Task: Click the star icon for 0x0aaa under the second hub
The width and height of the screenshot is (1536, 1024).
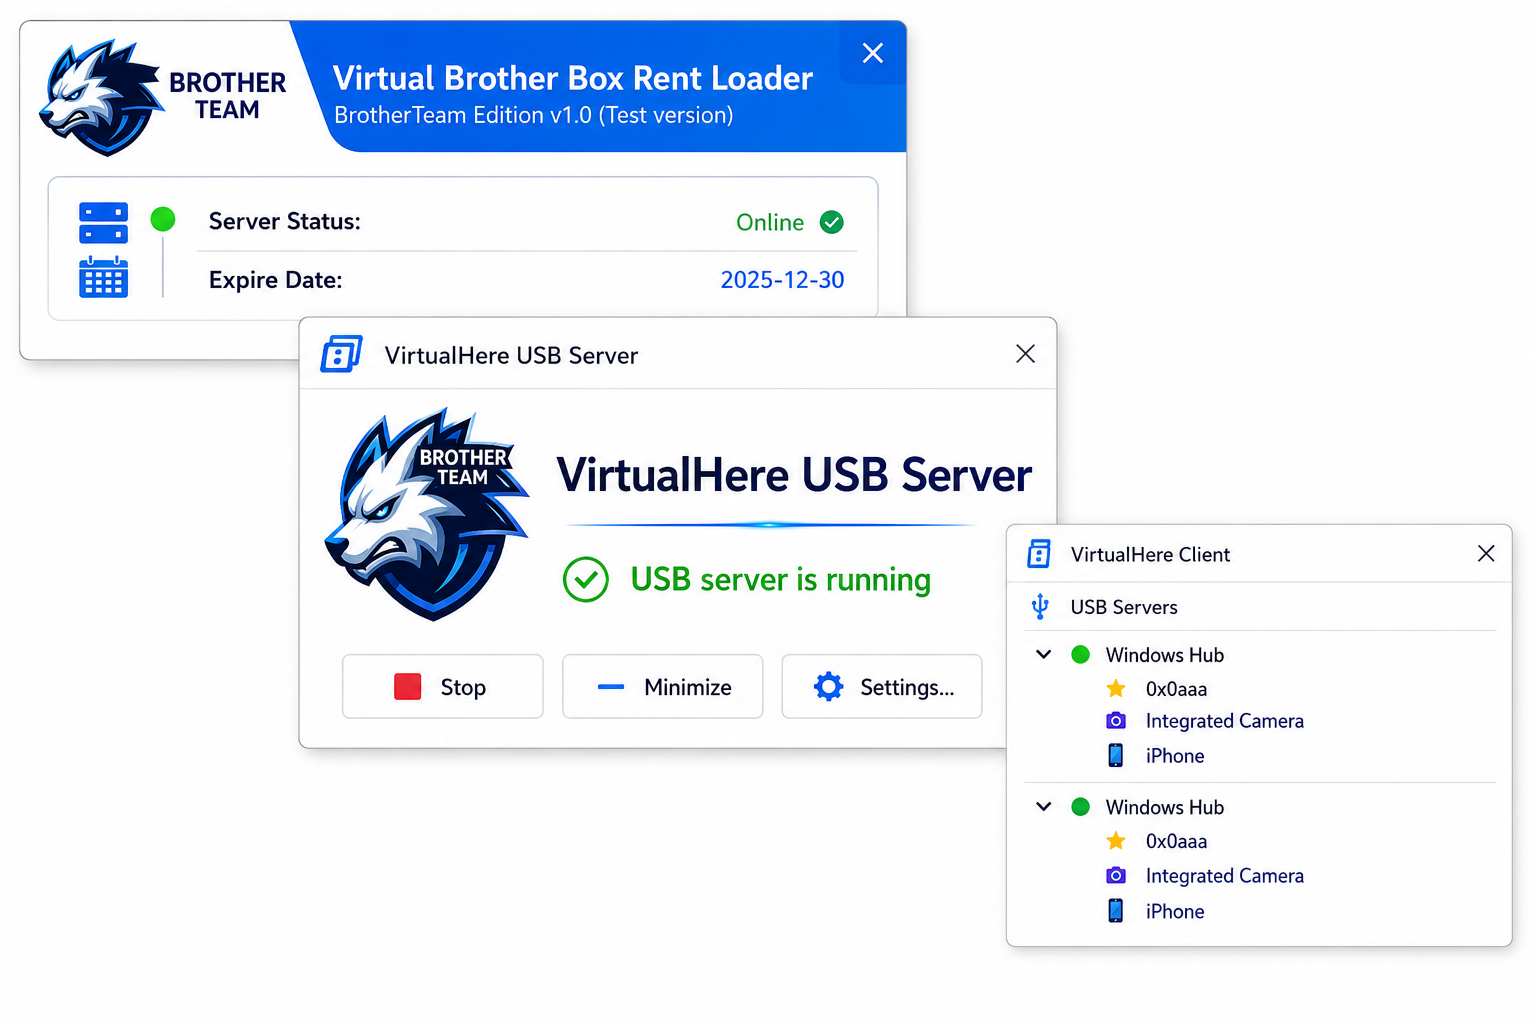Action: tap(1116, 841)
